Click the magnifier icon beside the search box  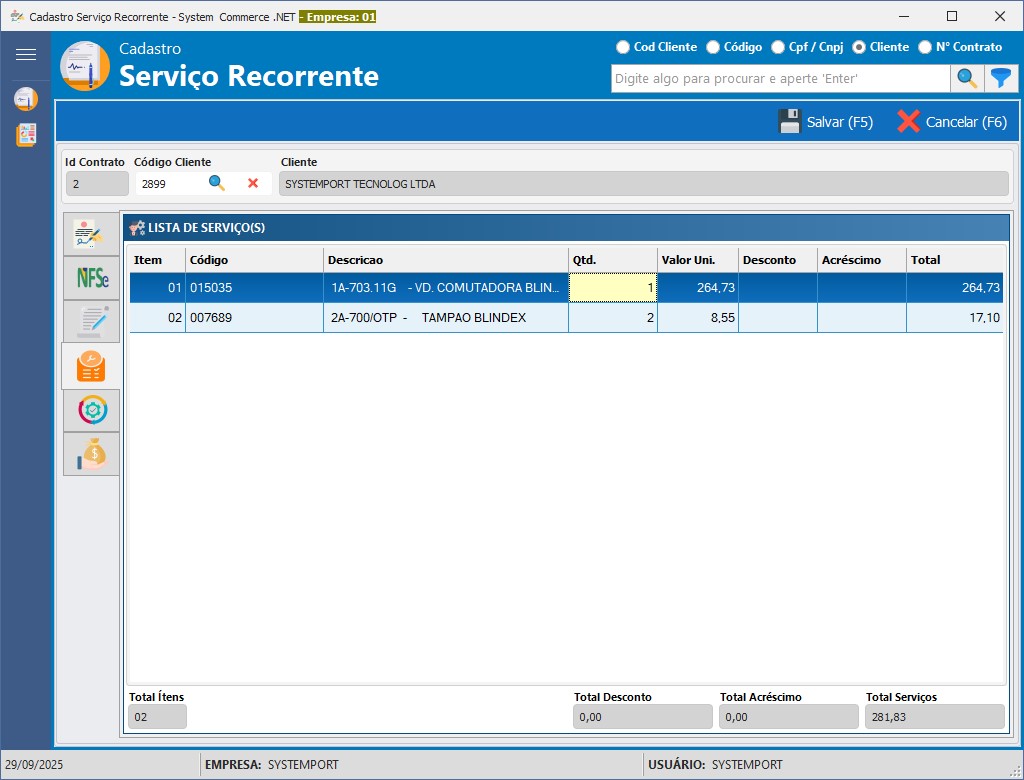point(966,78)
